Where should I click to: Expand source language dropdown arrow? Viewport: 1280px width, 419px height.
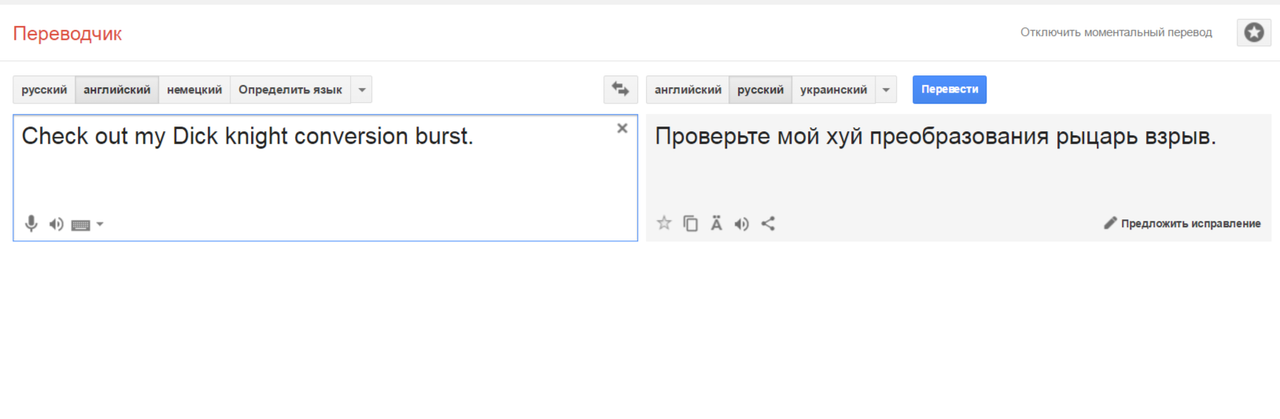point(362,89)
